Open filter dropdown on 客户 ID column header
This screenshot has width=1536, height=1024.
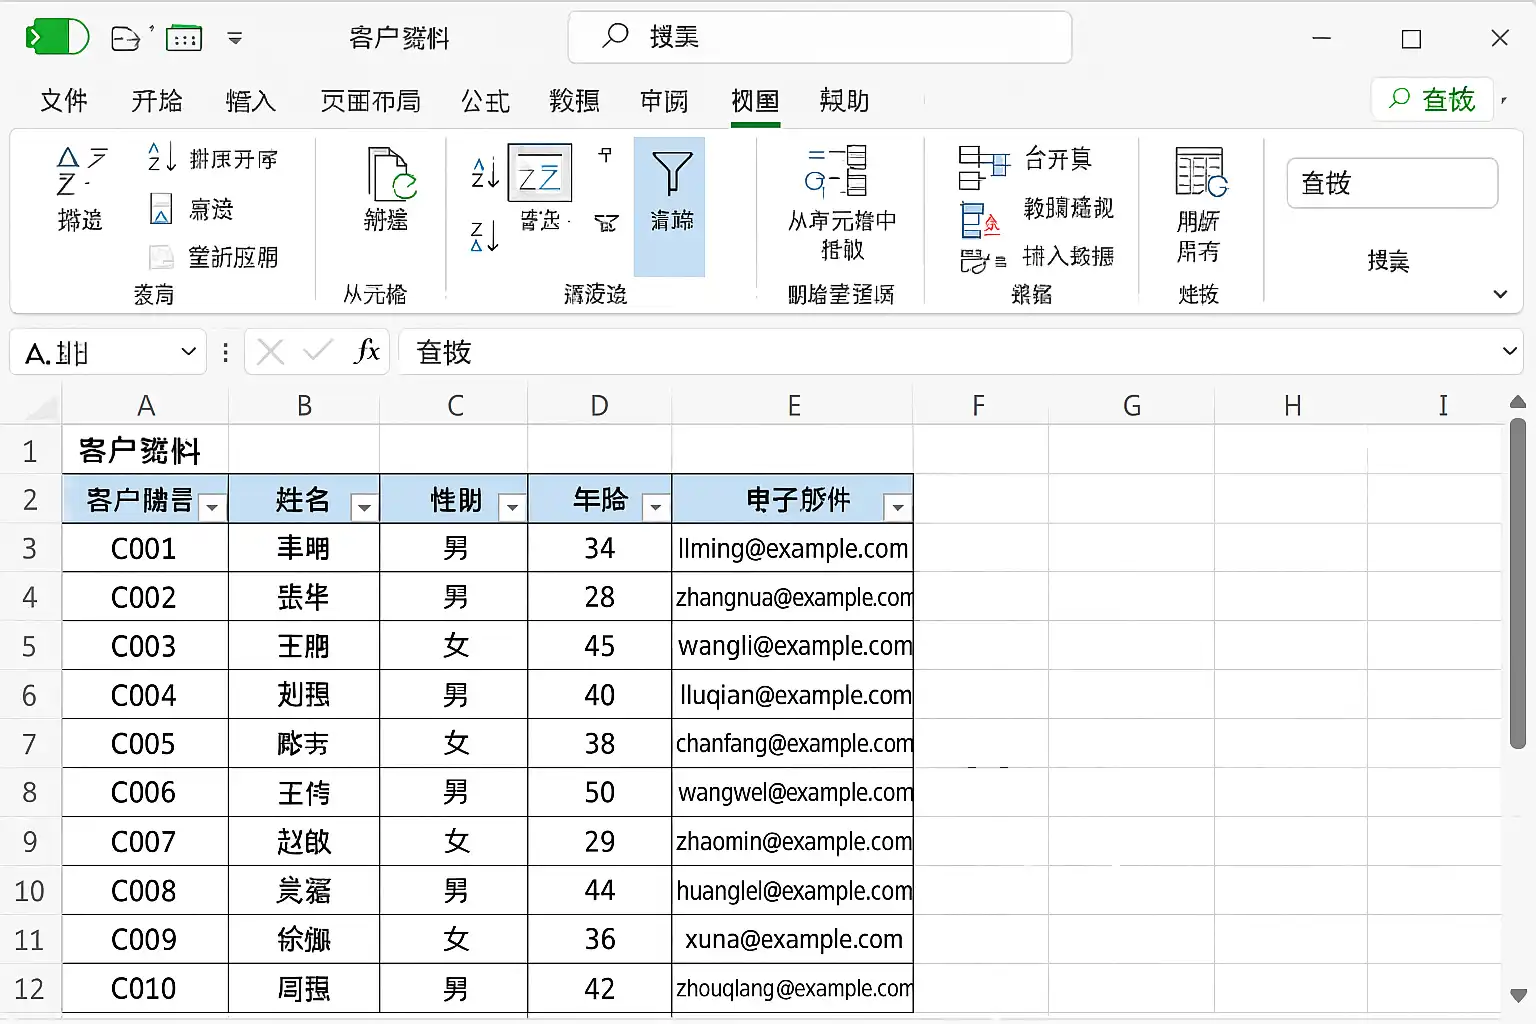(212, 508)
